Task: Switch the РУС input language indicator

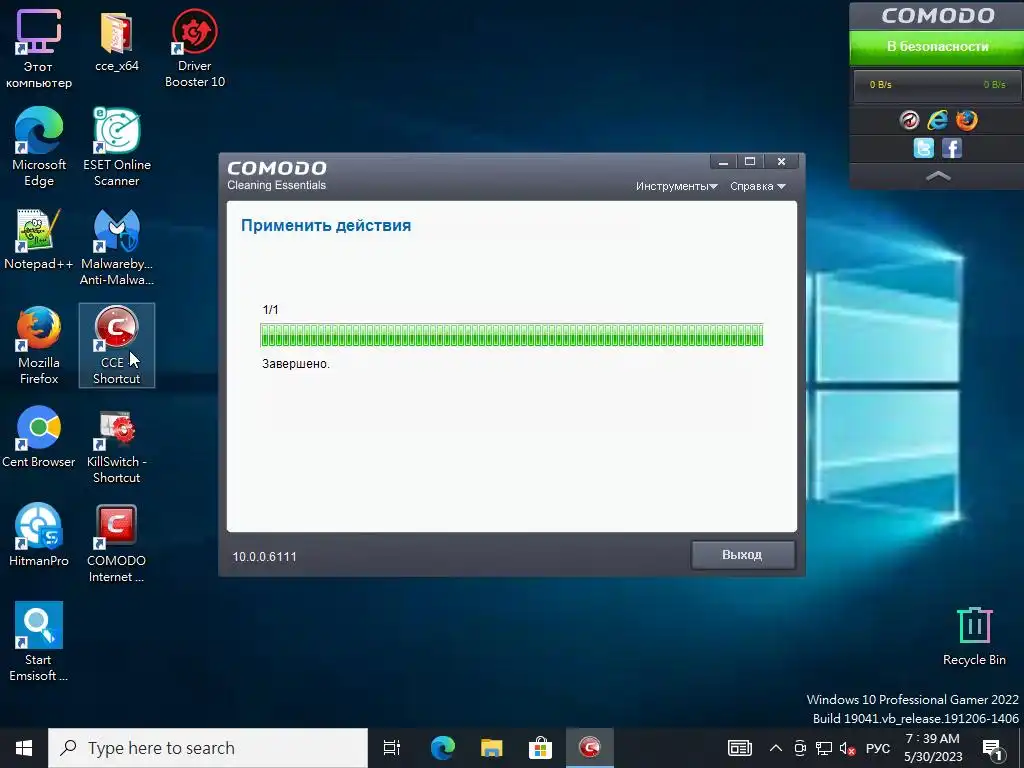Action: point(878,748)
